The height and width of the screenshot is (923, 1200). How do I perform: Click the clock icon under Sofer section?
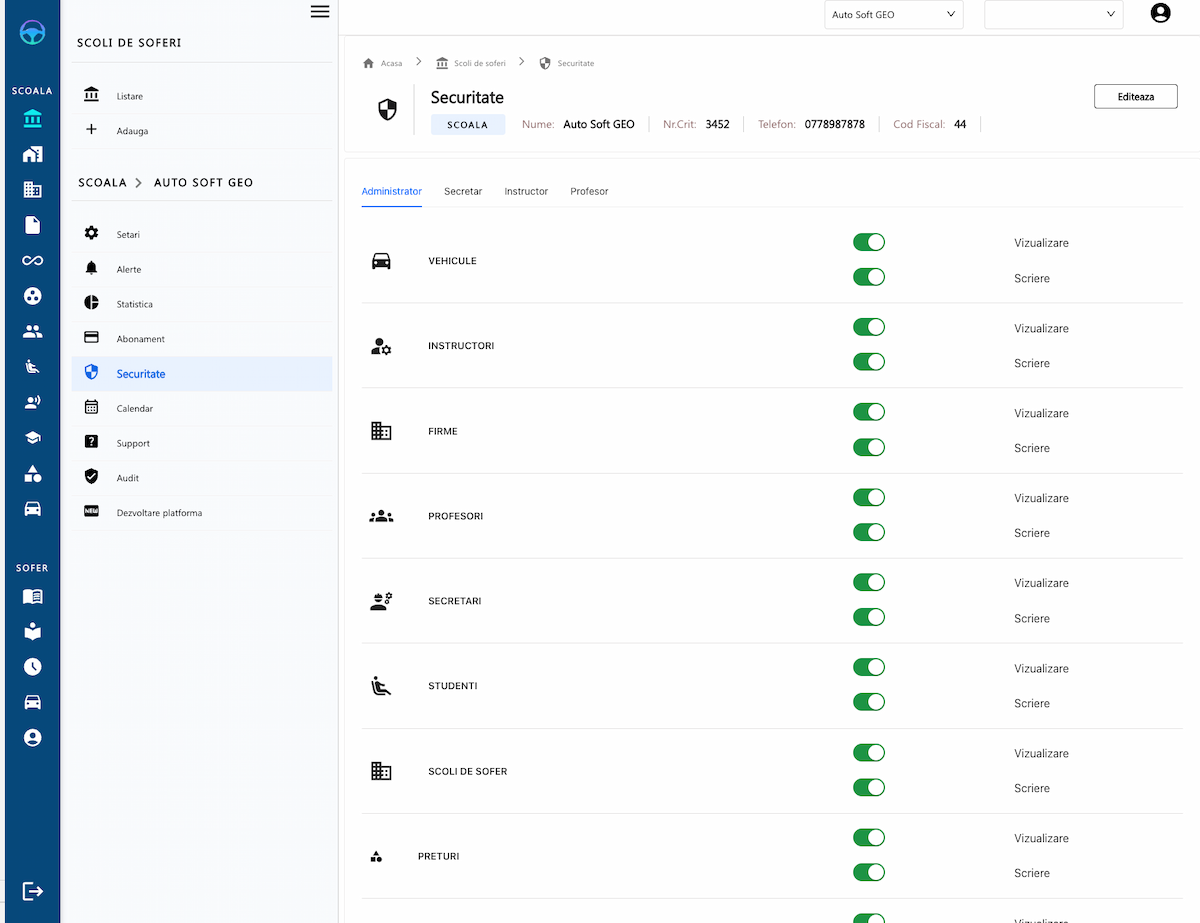click(32, 667)
